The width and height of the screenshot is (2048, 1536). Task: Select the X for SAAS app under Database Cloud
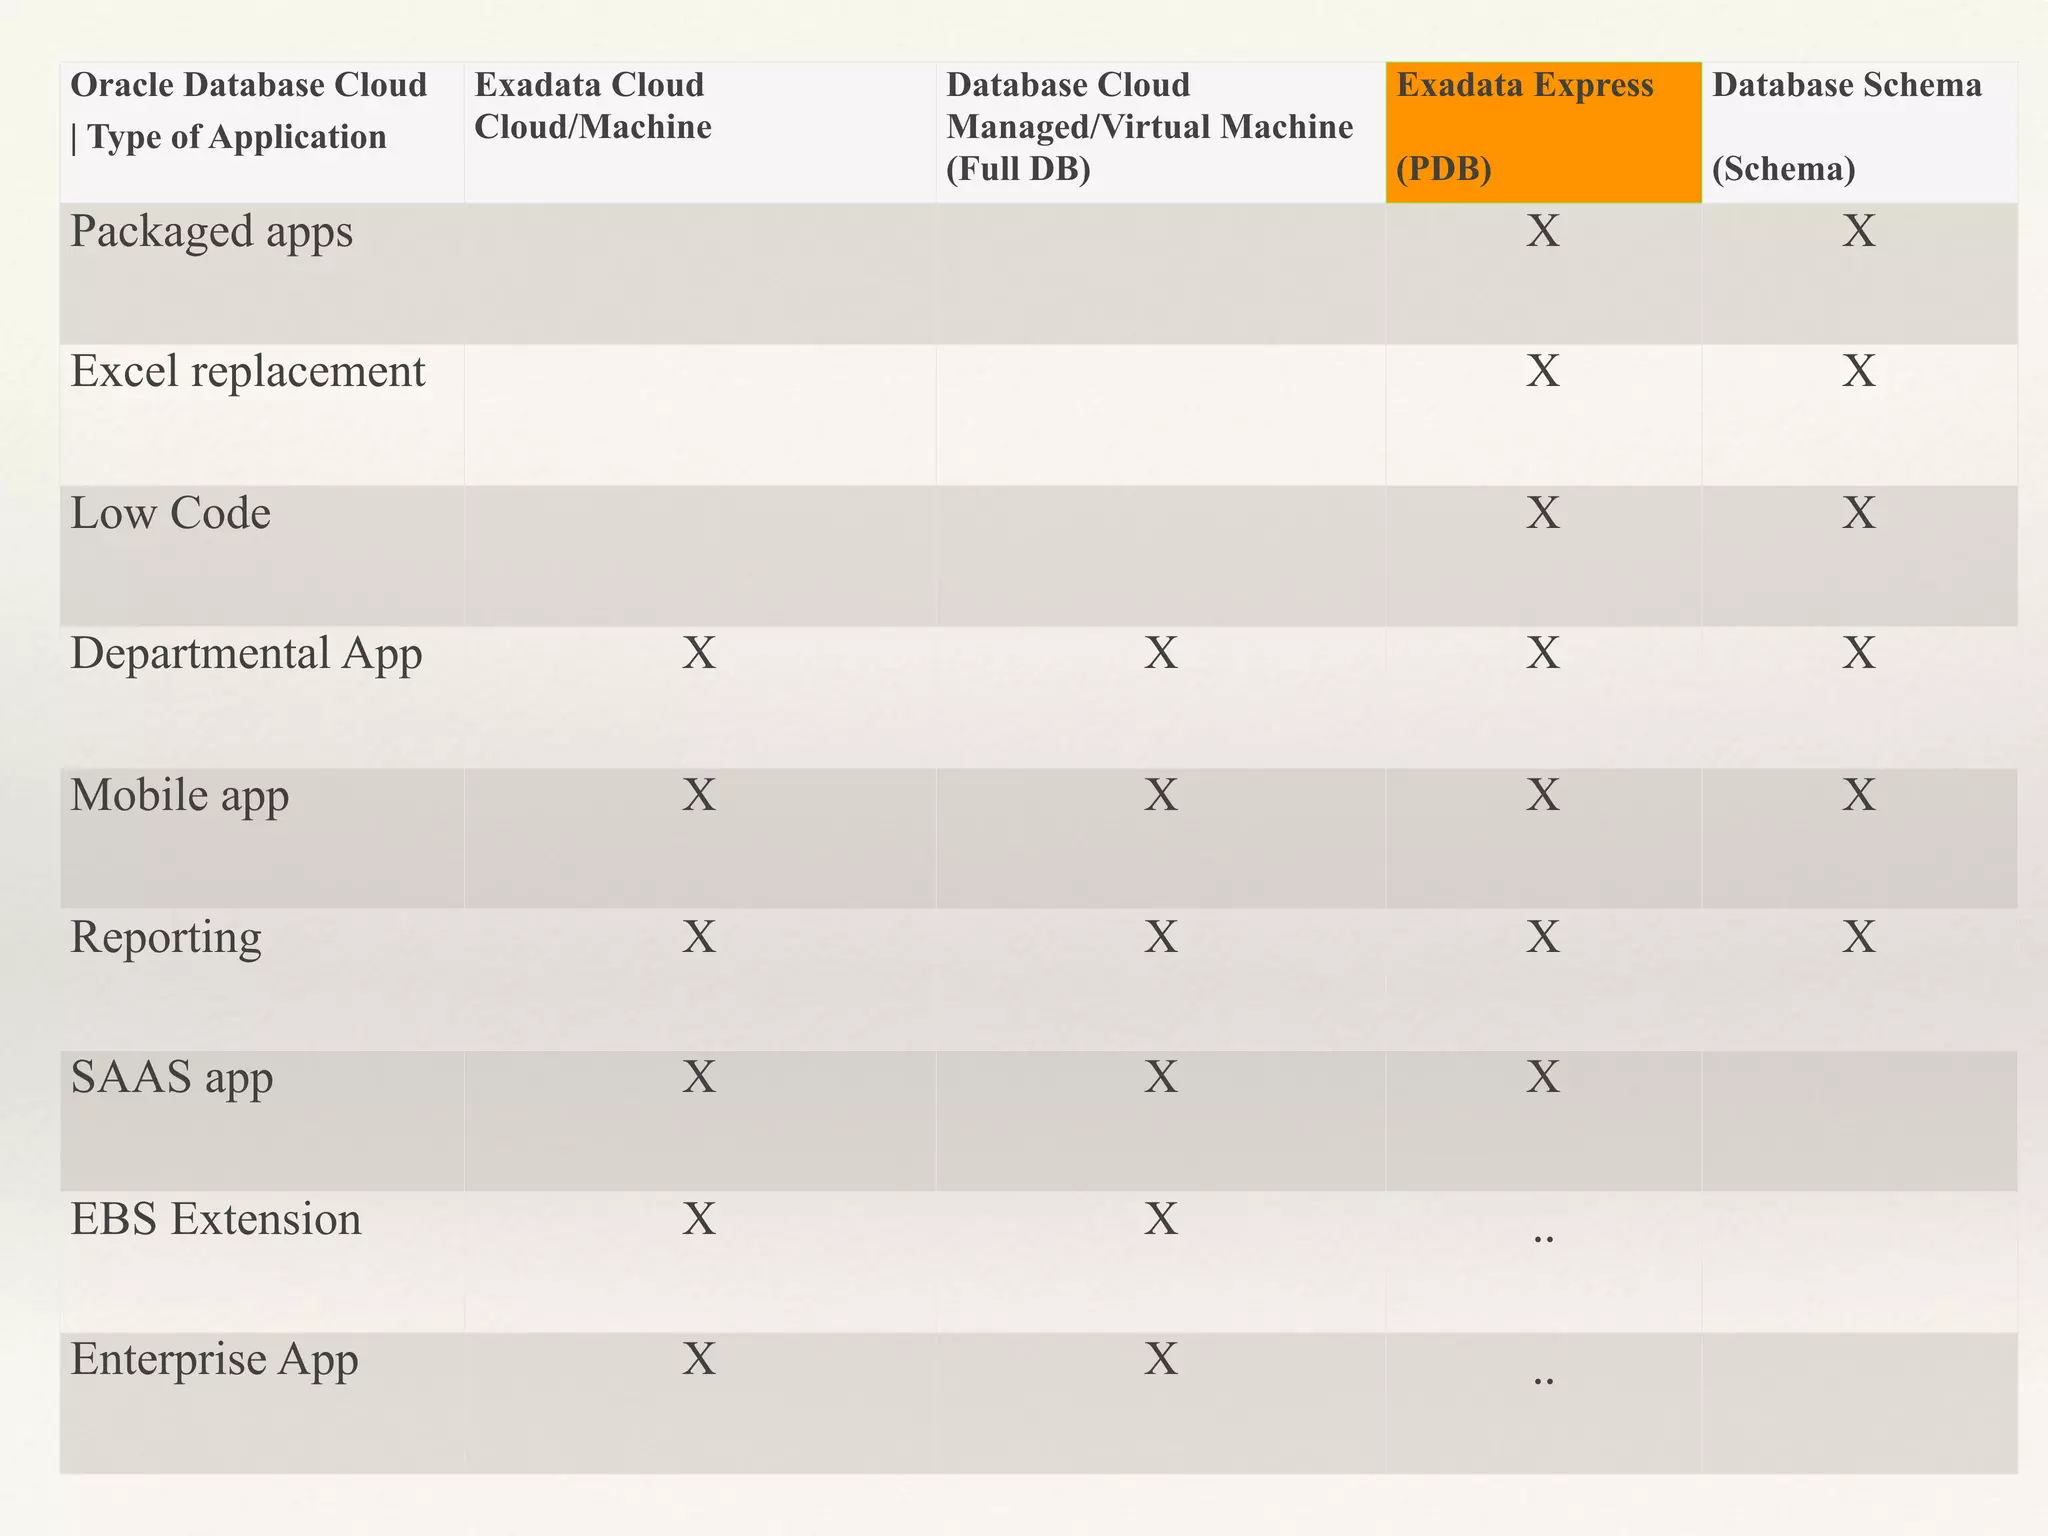click(1161, 1078)
